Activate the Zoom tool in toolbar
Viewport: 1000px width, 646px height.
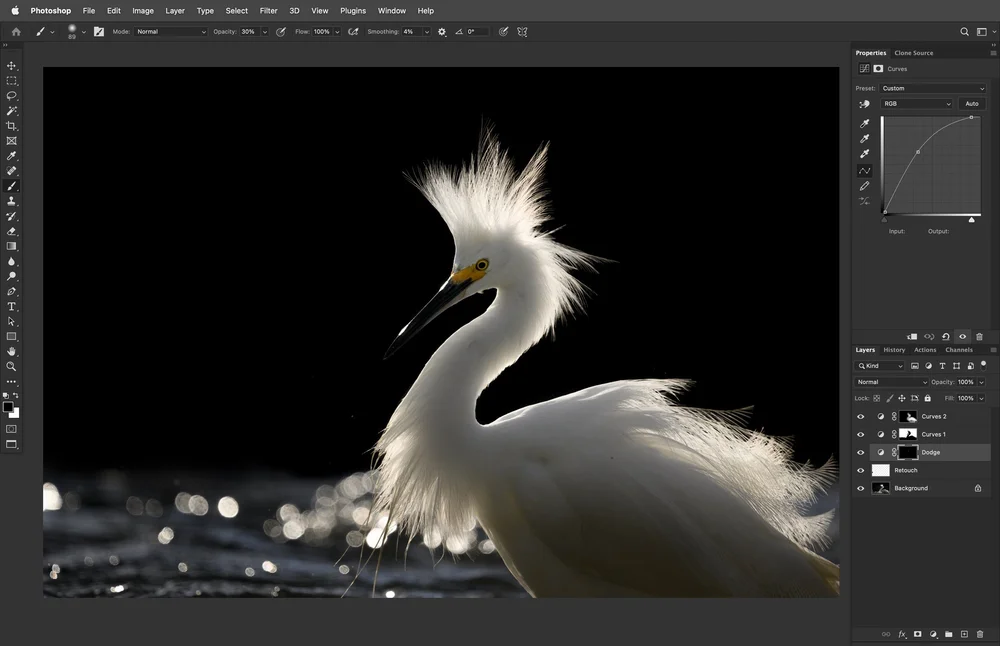(x=12, y=366)
